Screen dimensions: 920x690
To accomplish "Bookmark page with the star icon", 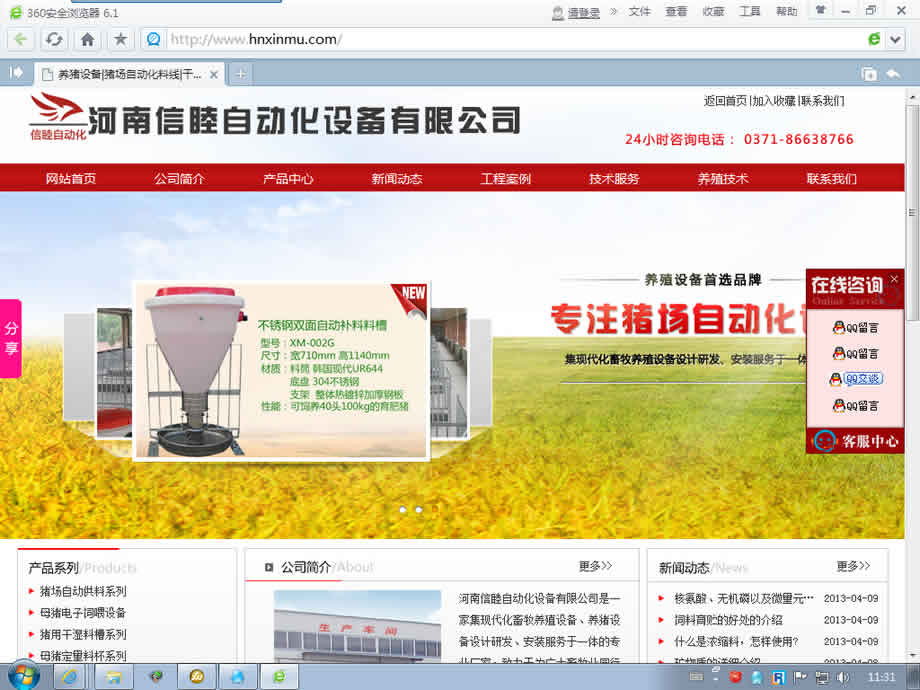I will coord(120,40).
